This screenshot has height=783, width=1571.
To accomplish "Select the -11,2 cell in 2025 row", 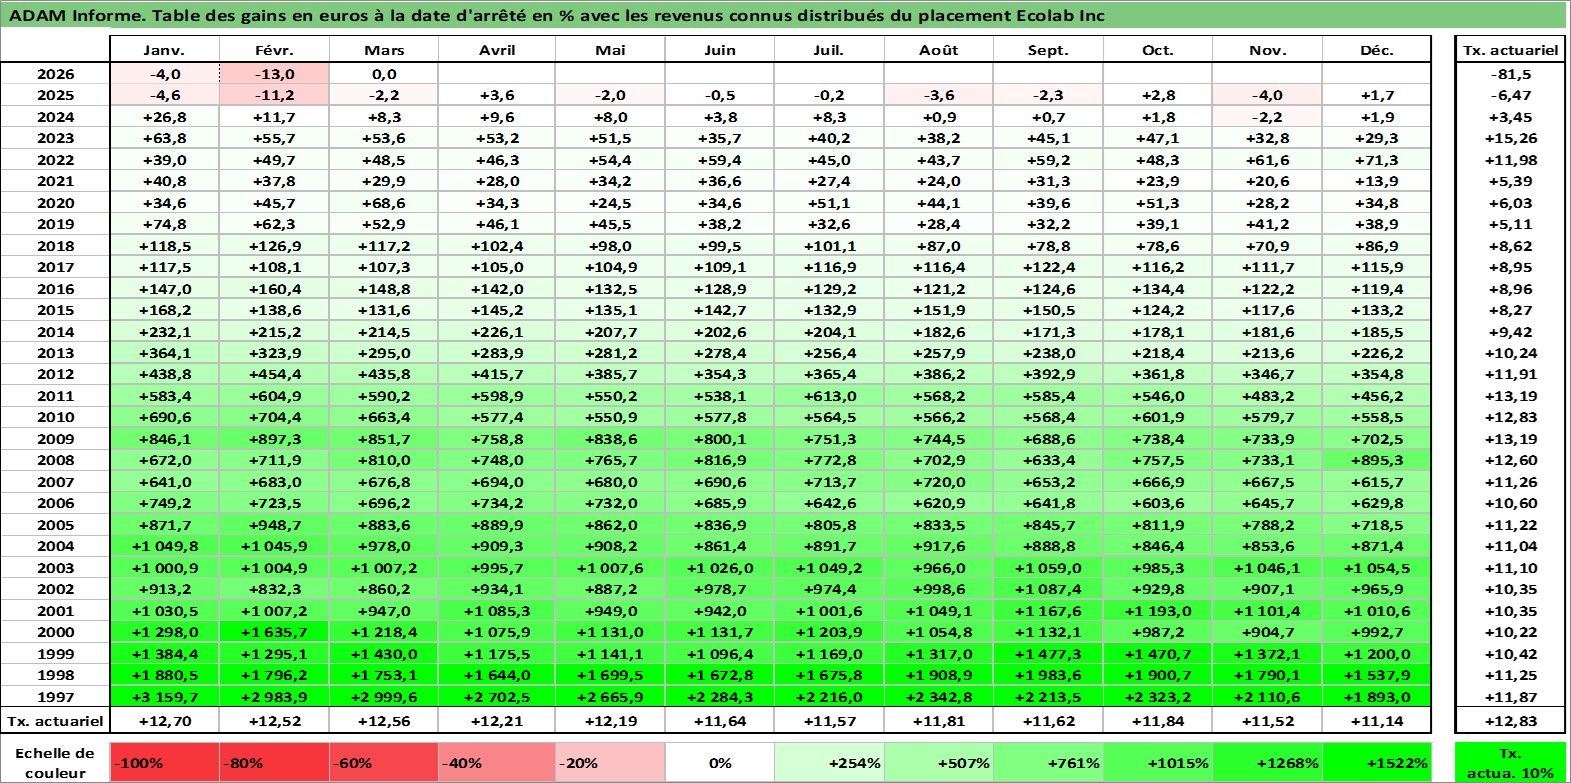I will [x=274, y=95].
